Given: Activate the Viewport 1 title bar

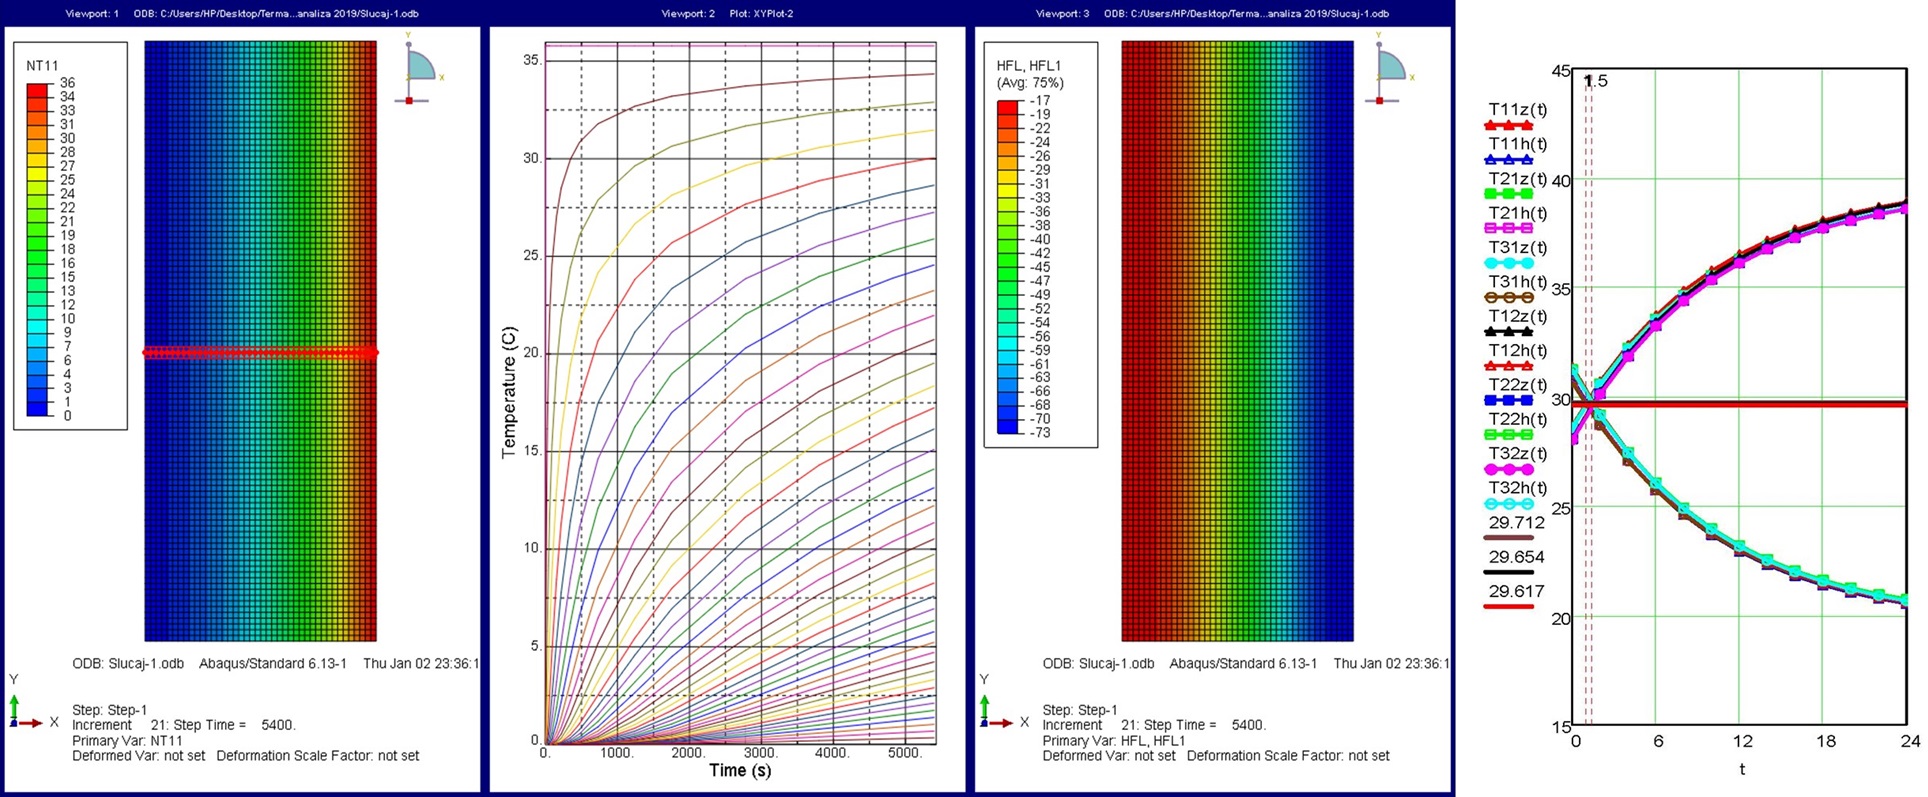Looking at the screenshot, I should (x=240, y=14).
